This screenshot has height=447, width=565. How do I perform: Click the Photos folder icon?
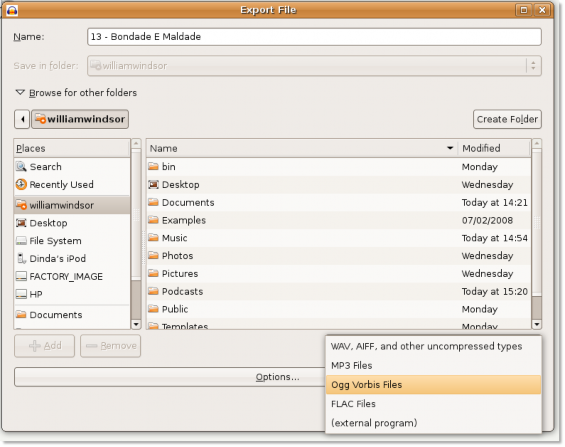(x=154, y=255)
